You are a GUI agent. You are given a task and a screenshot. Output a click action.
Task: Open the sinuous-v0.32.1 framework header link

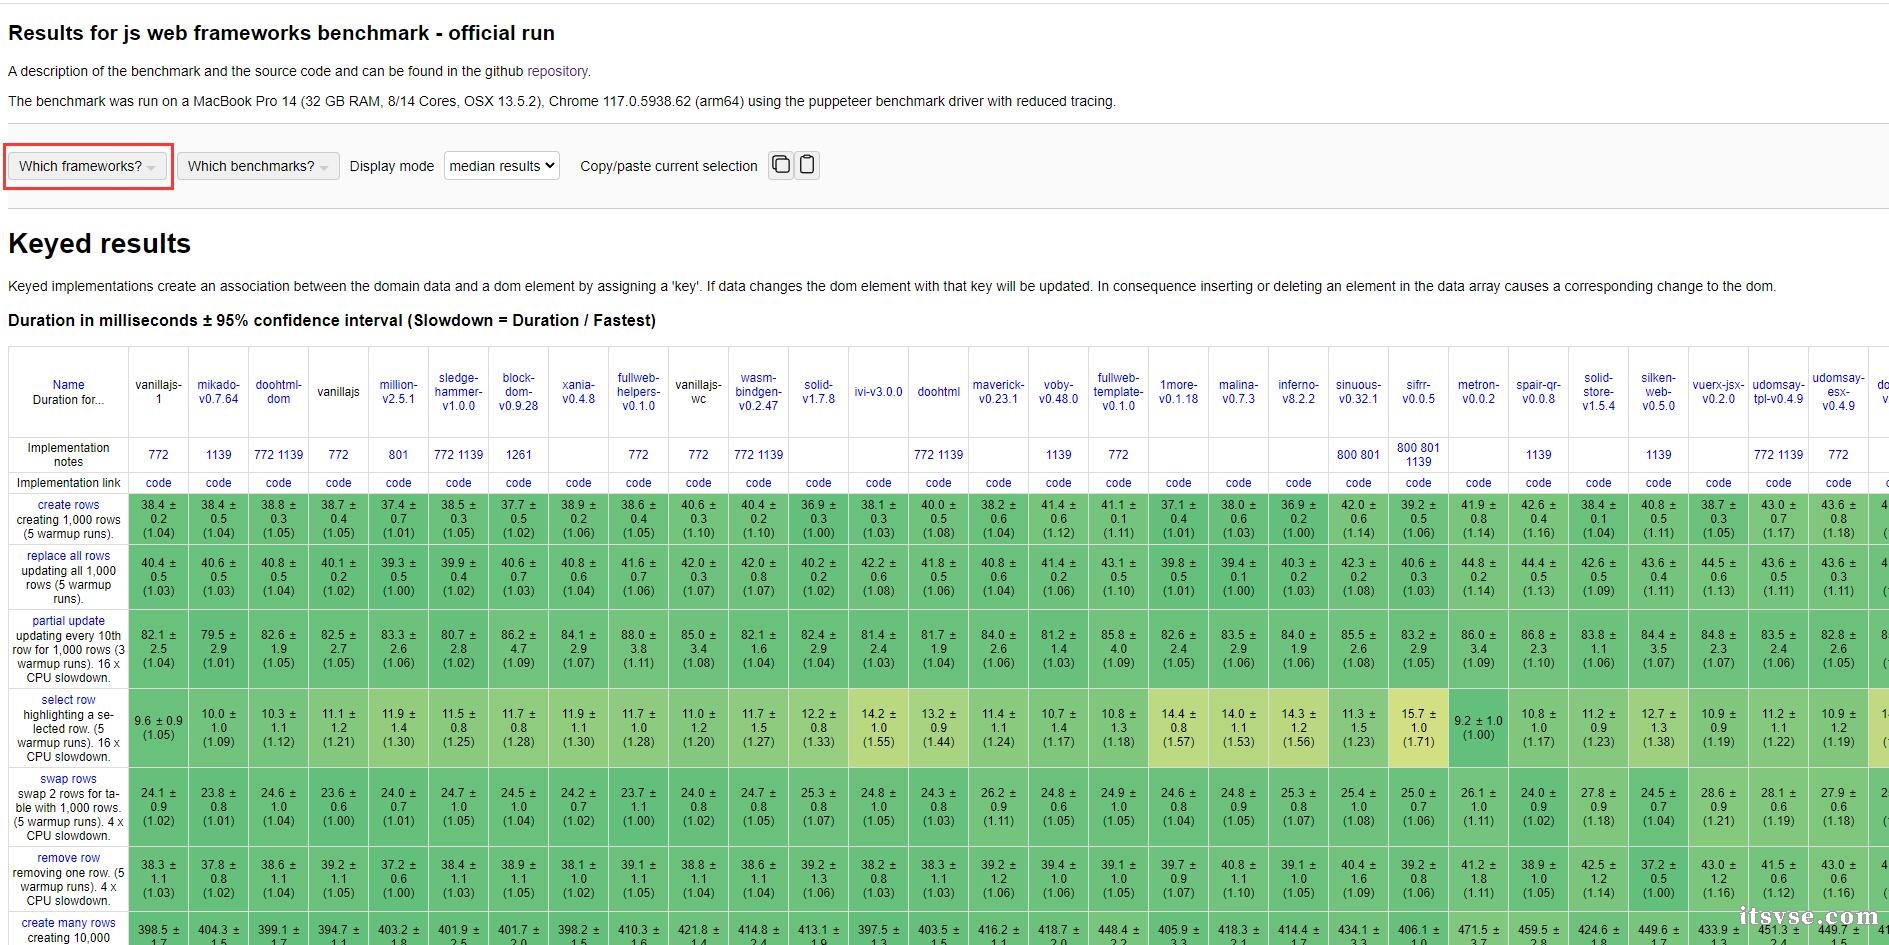click(x=1358, y=392)
